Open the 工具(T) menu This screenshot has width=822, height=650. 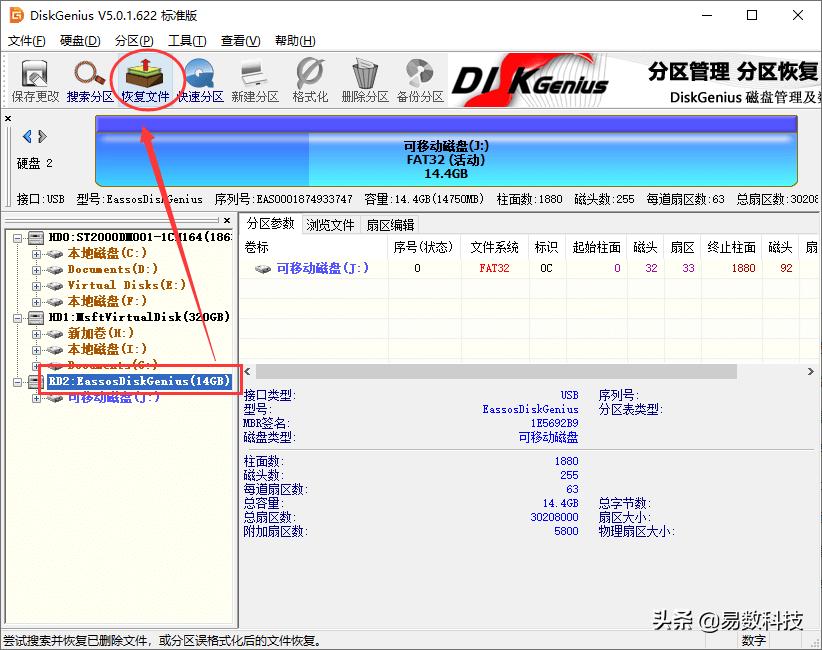(185, 40)
